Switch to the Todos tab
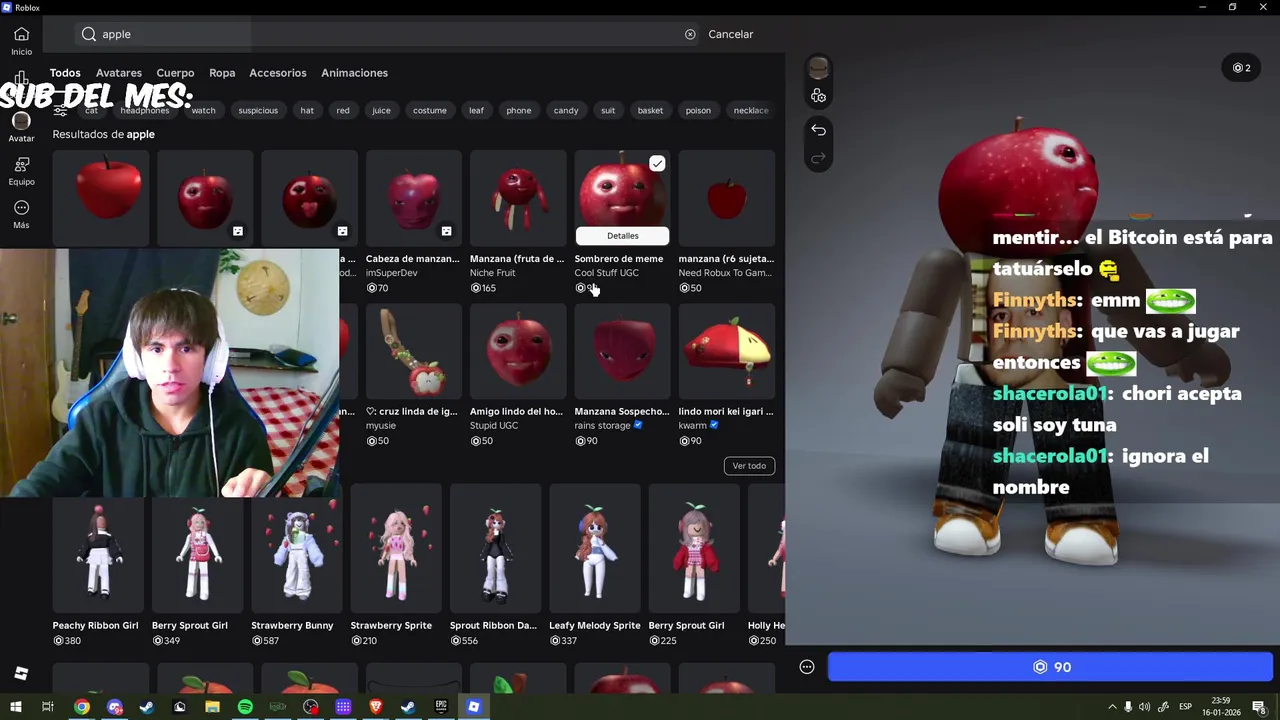This screenshot has width=1280, height=720. (65, 73)
